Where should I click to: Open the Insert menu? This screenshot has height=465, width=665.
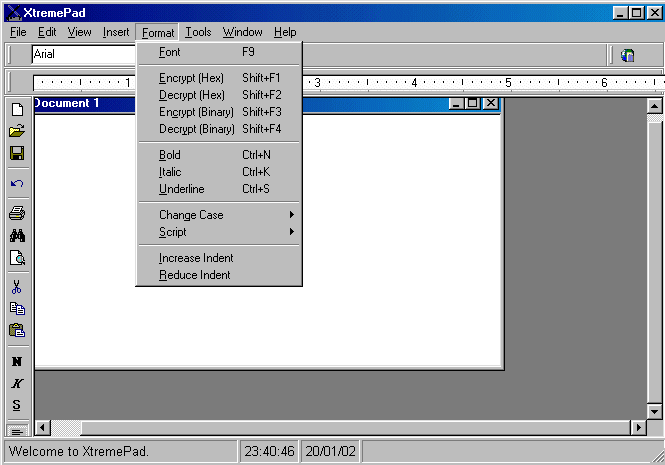click(x=116, y=32)
